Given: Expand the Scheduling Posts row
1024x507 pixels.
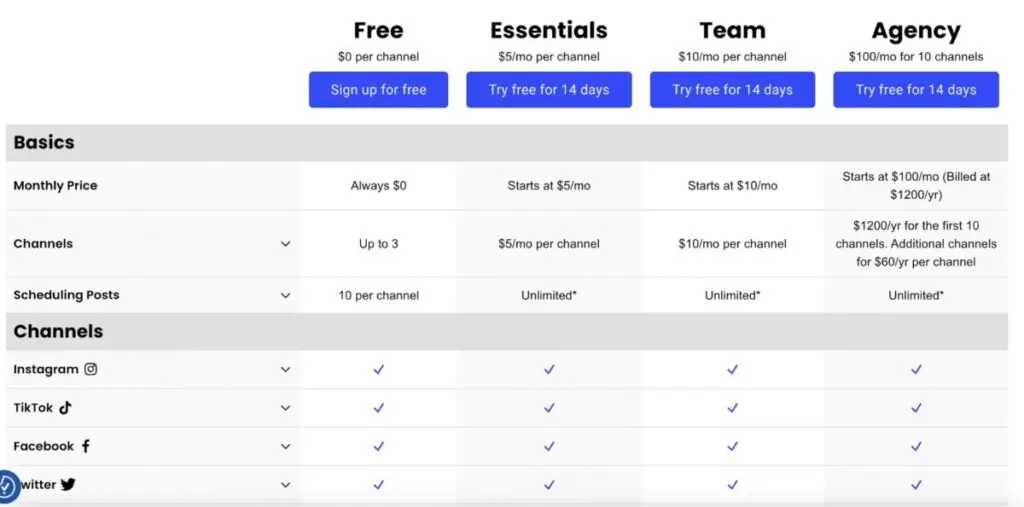Looking at the screenshot, I should click(285, 296).
